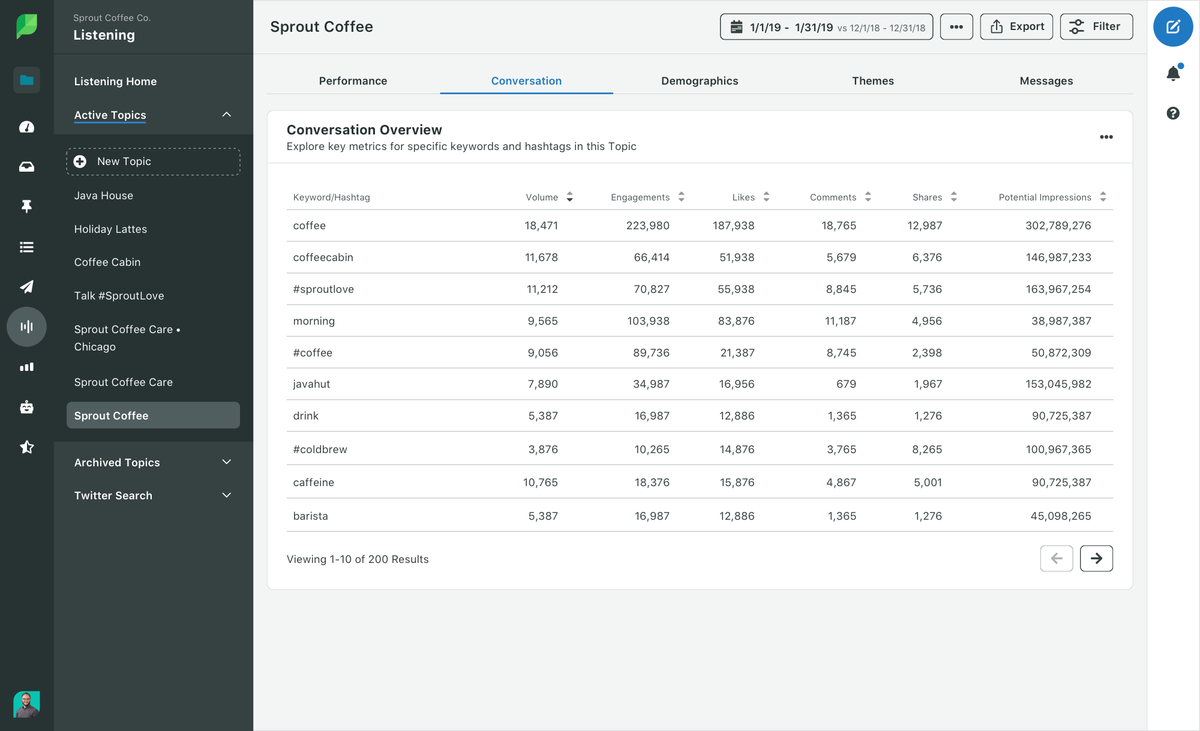Click the blue Compose pencil icon
The width and height of the screenshot is (1200, 731).
pos(1173,27)
